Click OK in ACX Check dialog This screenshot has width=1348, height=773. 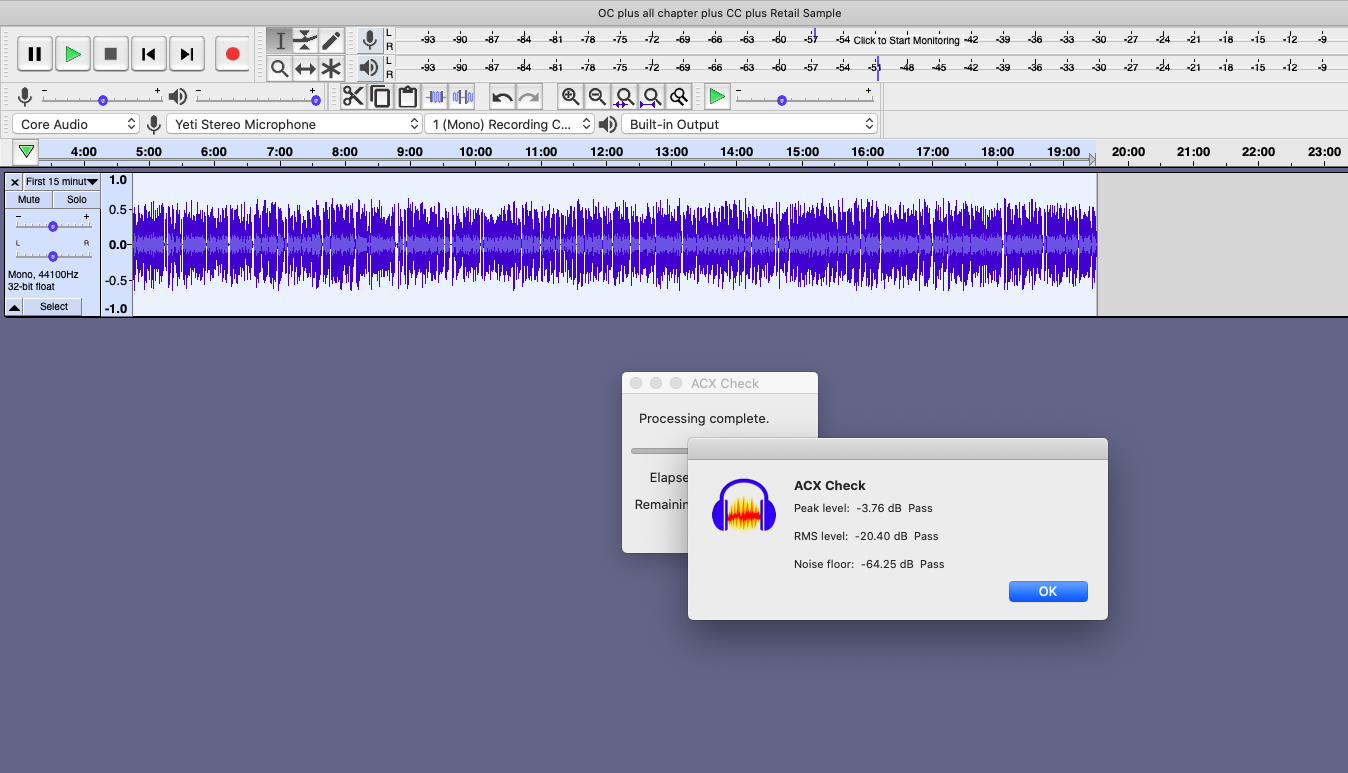(1047, 591)
